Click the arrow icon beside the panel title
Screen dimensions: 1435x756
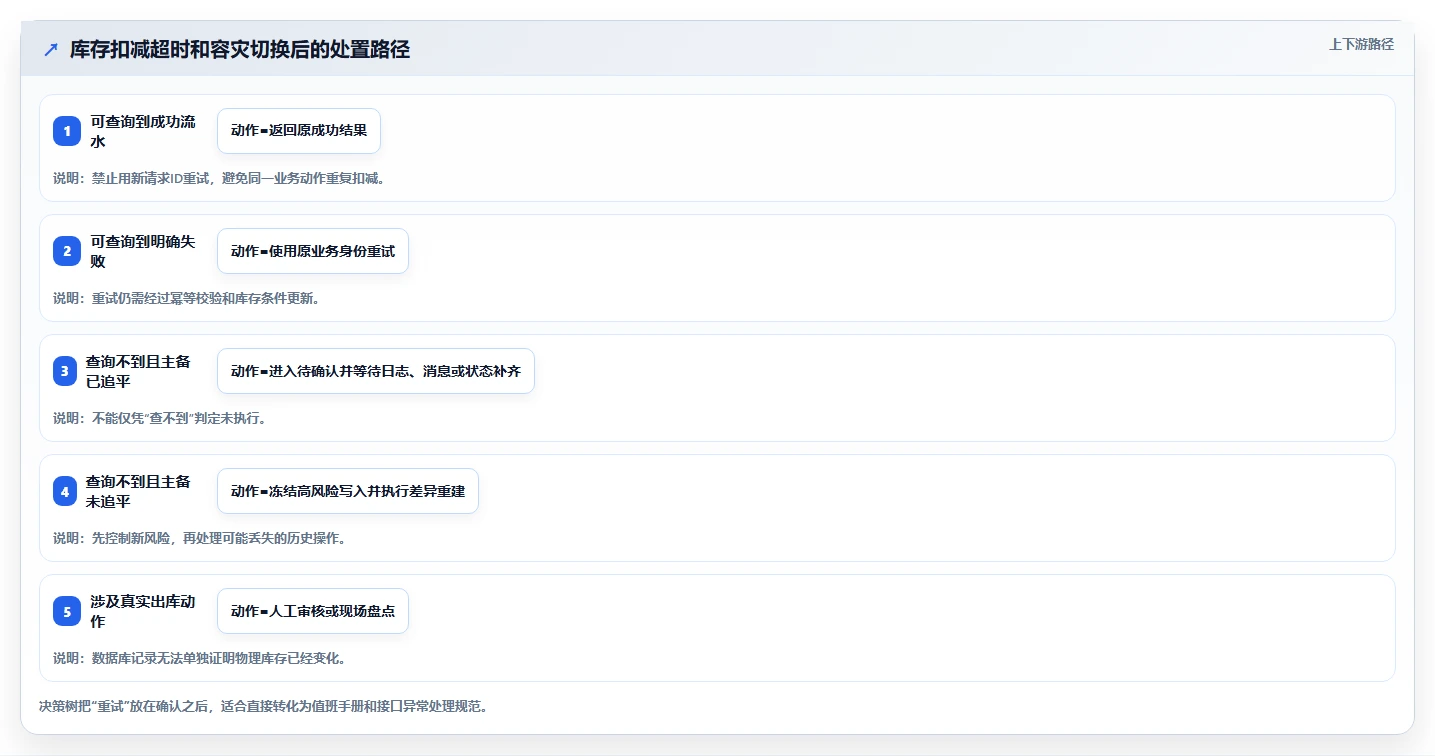click(x=51, y=50)
